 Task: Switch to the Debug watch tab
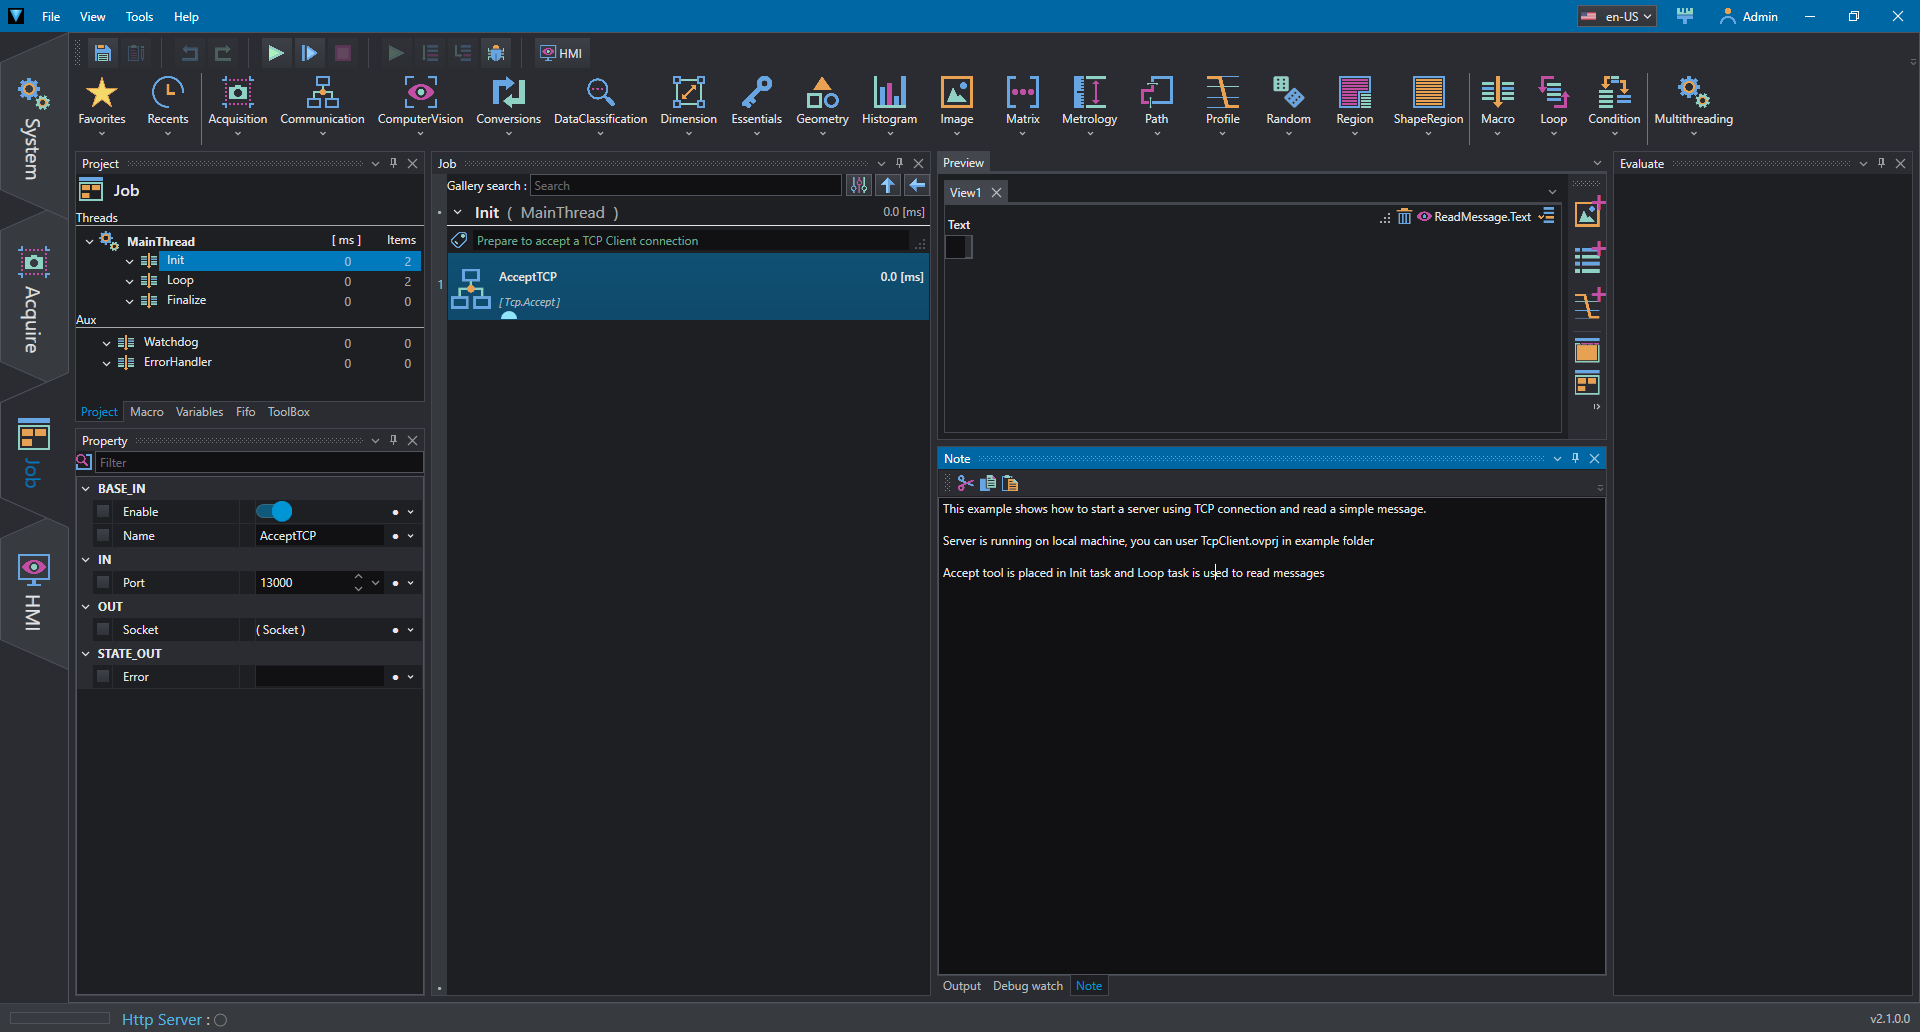(x=1027, y=986)
